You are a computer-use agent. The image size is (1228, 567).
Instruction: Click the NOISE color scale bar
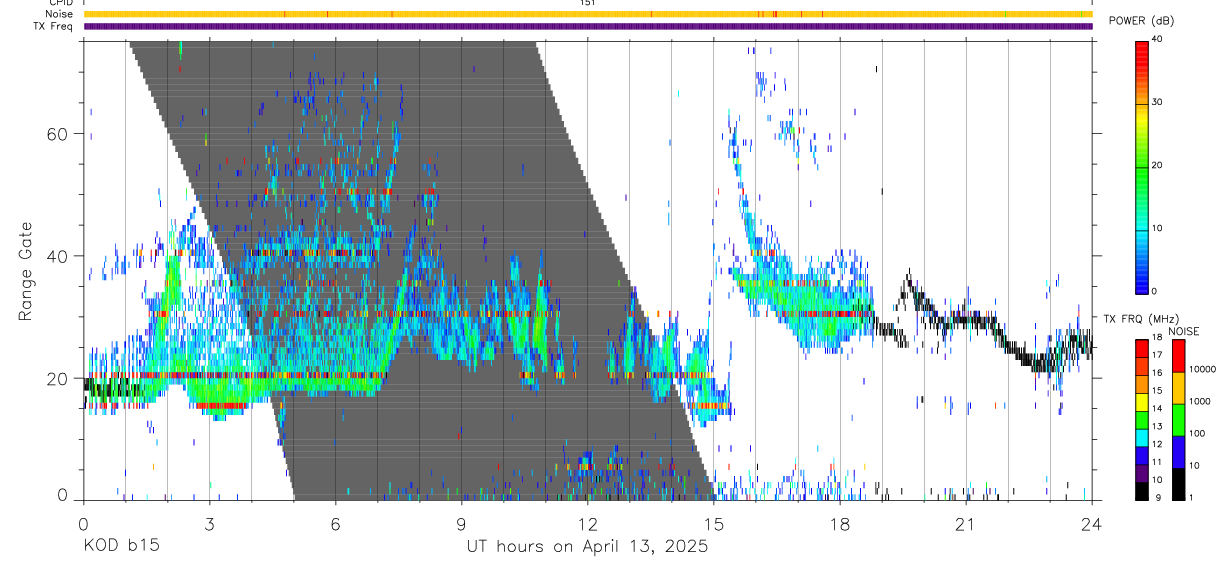pos(1177,419)
